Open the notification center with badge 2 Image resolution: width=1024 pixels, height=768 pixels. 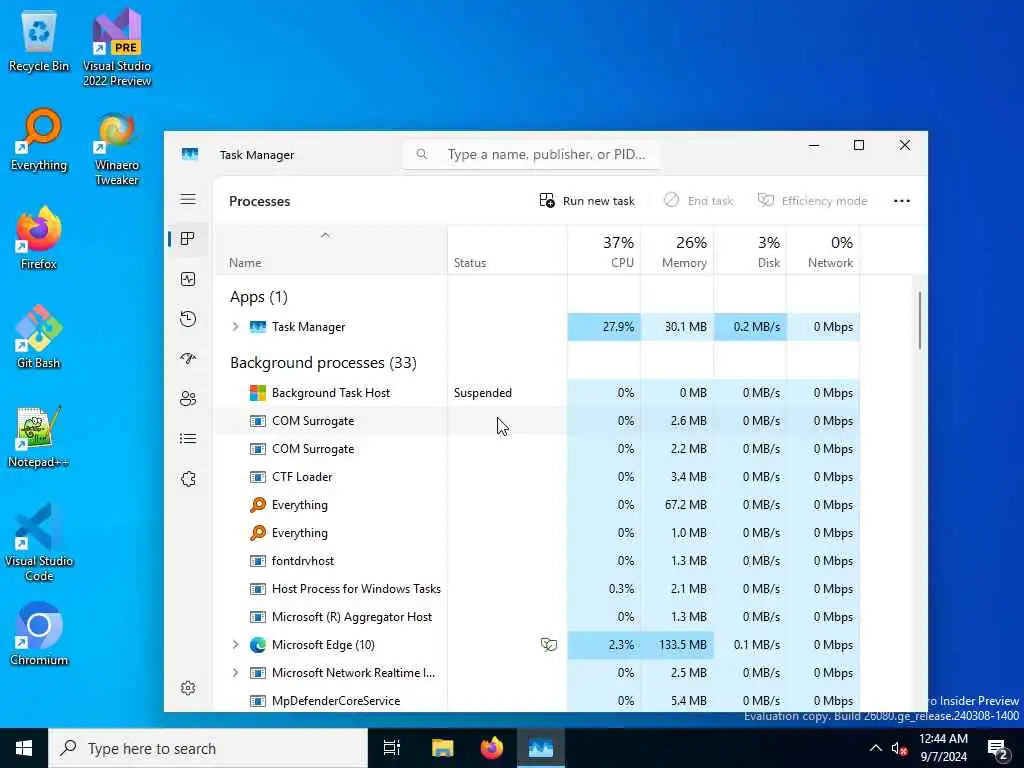click(x=998, y=748)
